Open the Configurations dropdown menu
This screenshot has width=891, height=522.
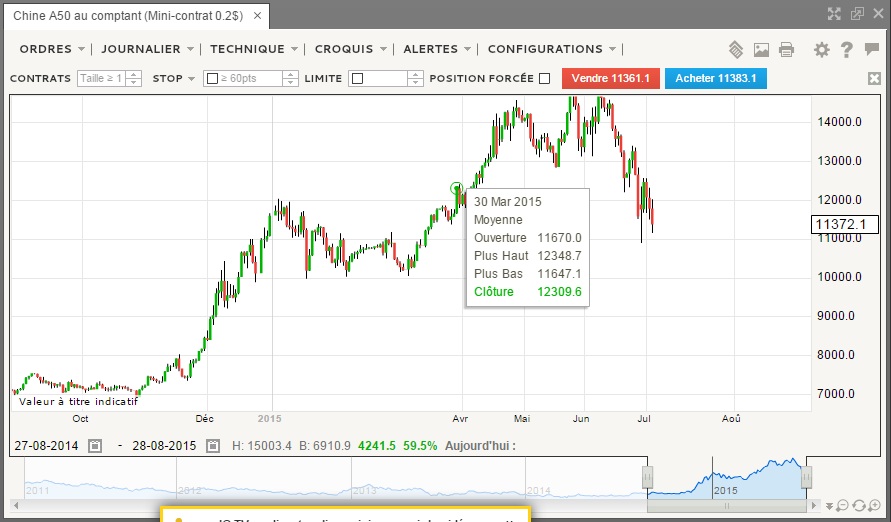point(551,49)
